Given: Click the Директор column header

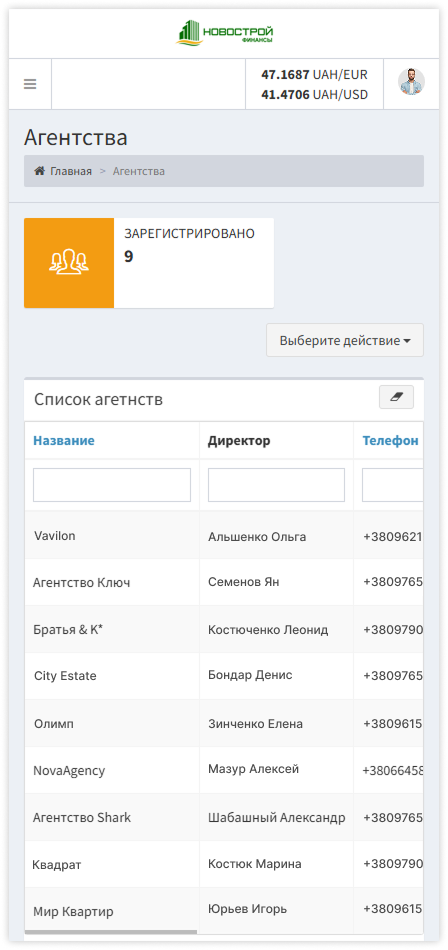Looking at the screenshot, I should point(239,440).
